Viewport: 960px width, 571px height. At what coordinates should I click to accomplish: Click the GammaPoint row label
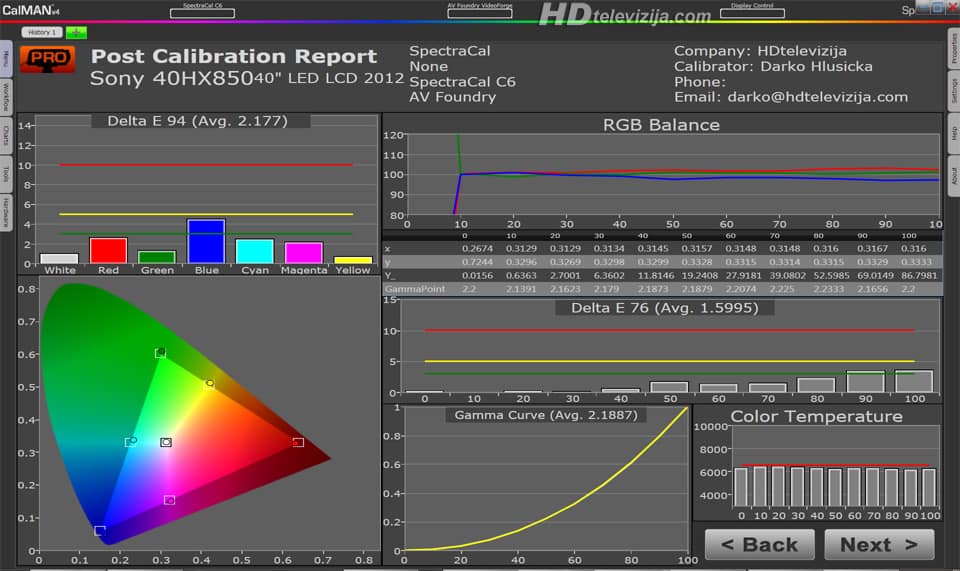[x=414, y=289]
